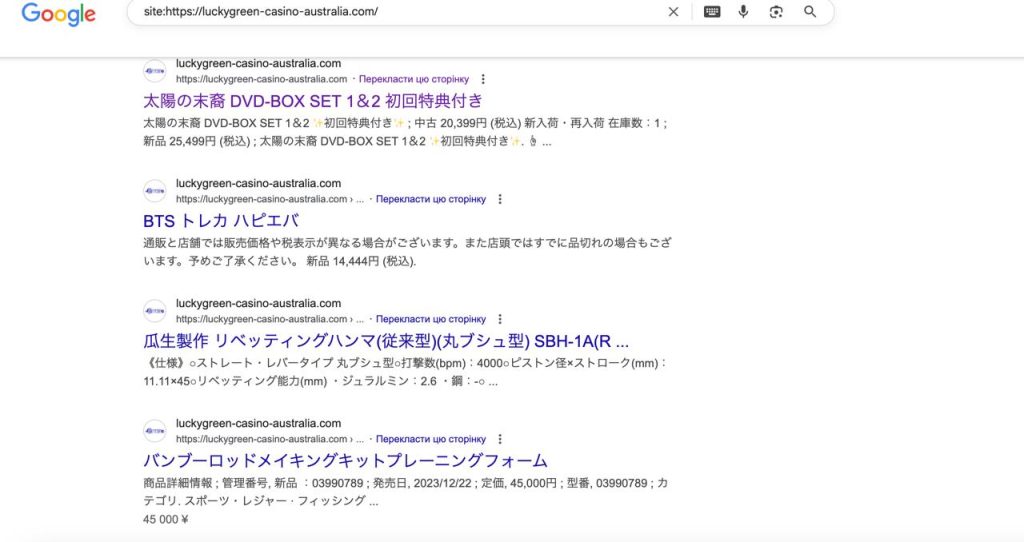Click the URL breadcrumb of 瓜生製作 result
Image resolution: width=1024 pixels, height=542 pixels.
point(270,319)
